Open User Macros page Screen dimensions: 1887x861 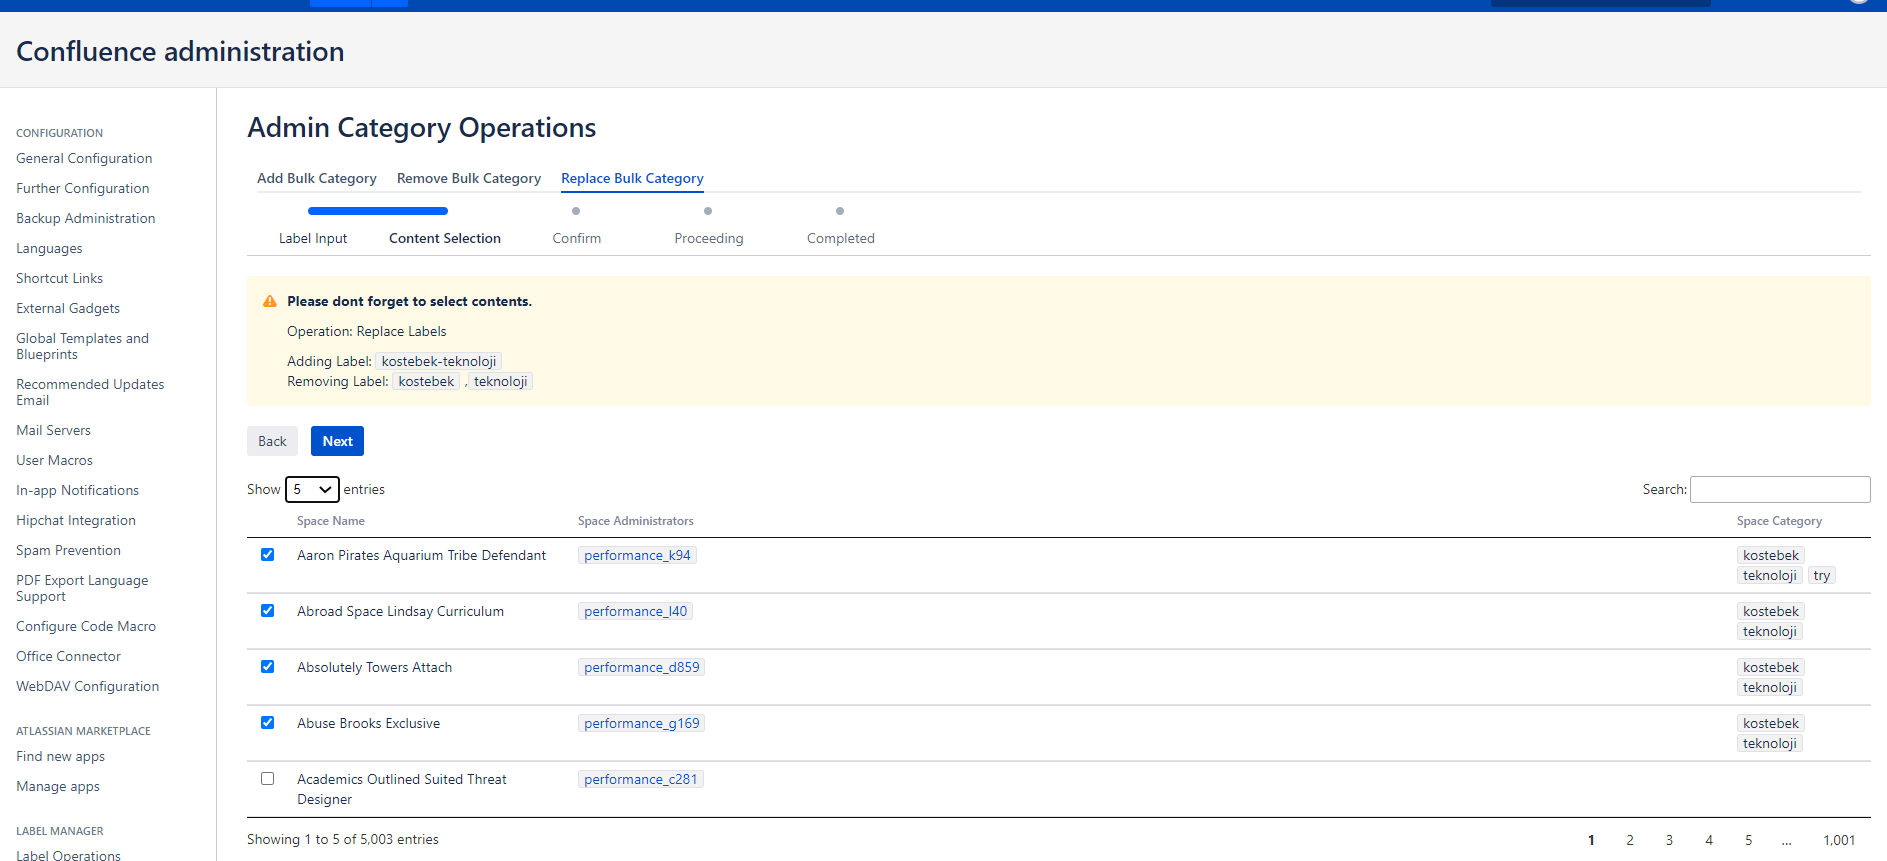pyautogui.click(x=54, y=460)
